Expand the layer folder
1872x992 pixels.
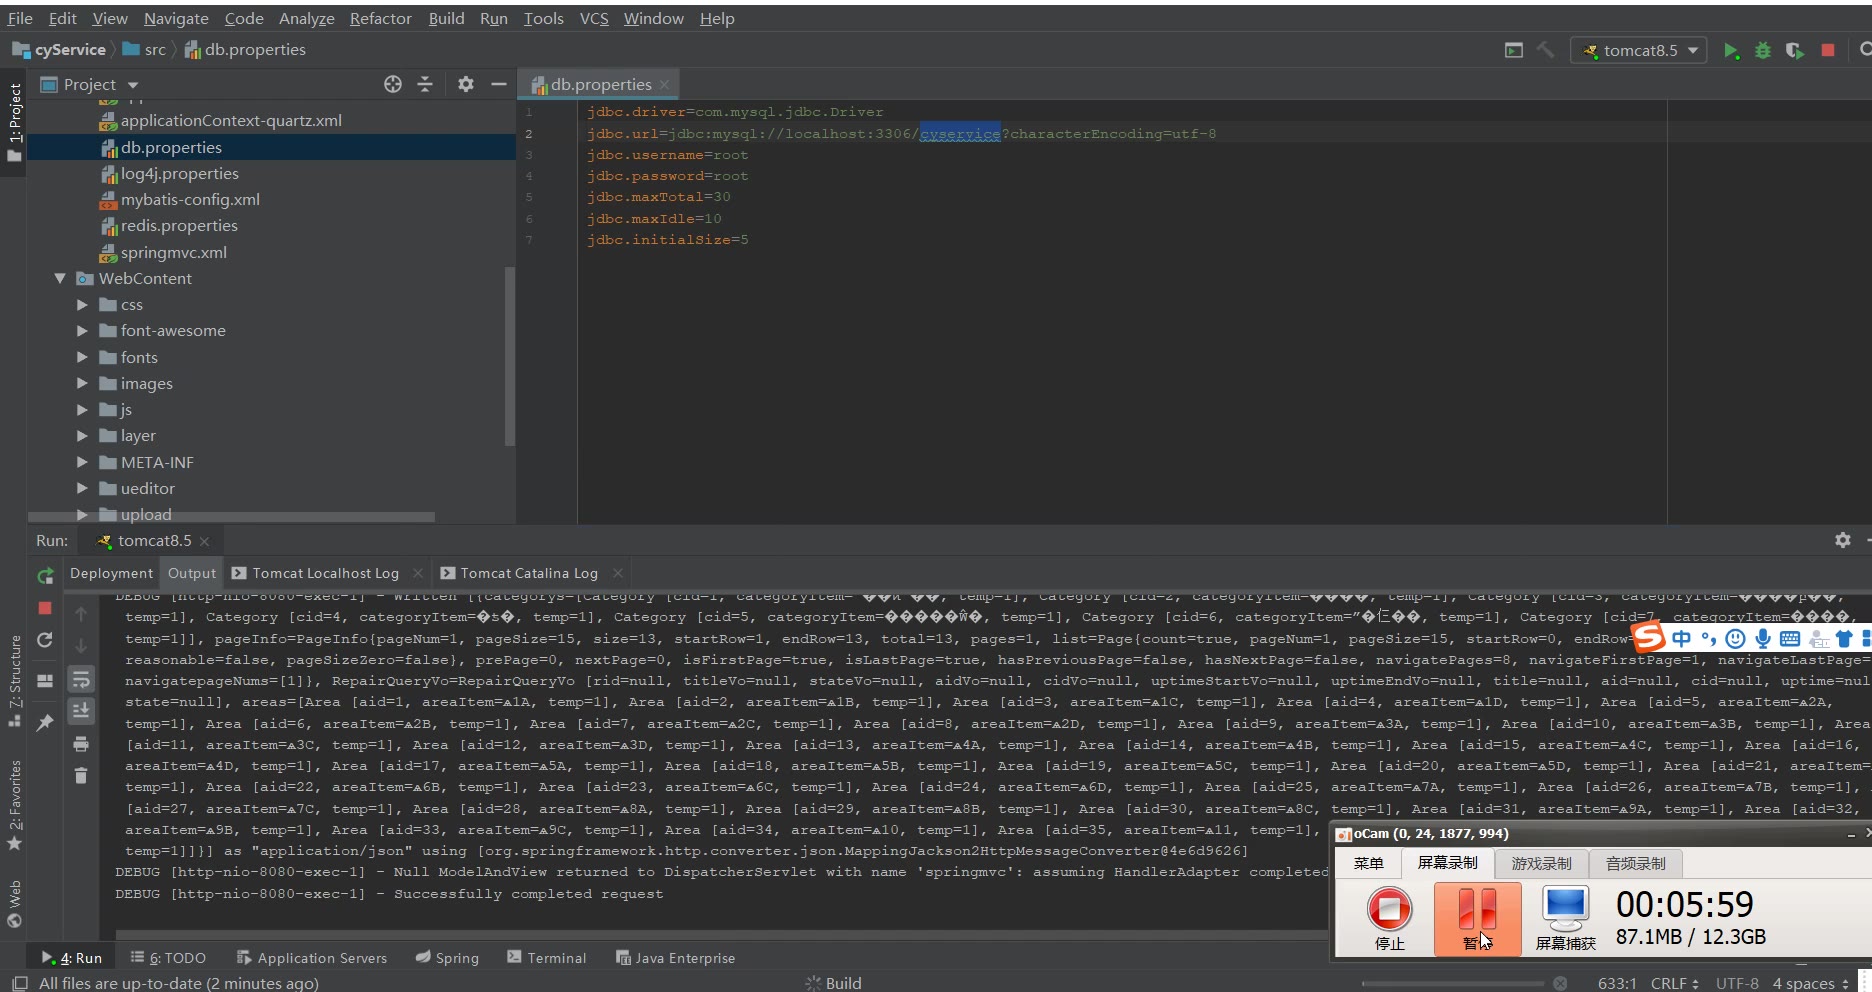pos(82,435)
